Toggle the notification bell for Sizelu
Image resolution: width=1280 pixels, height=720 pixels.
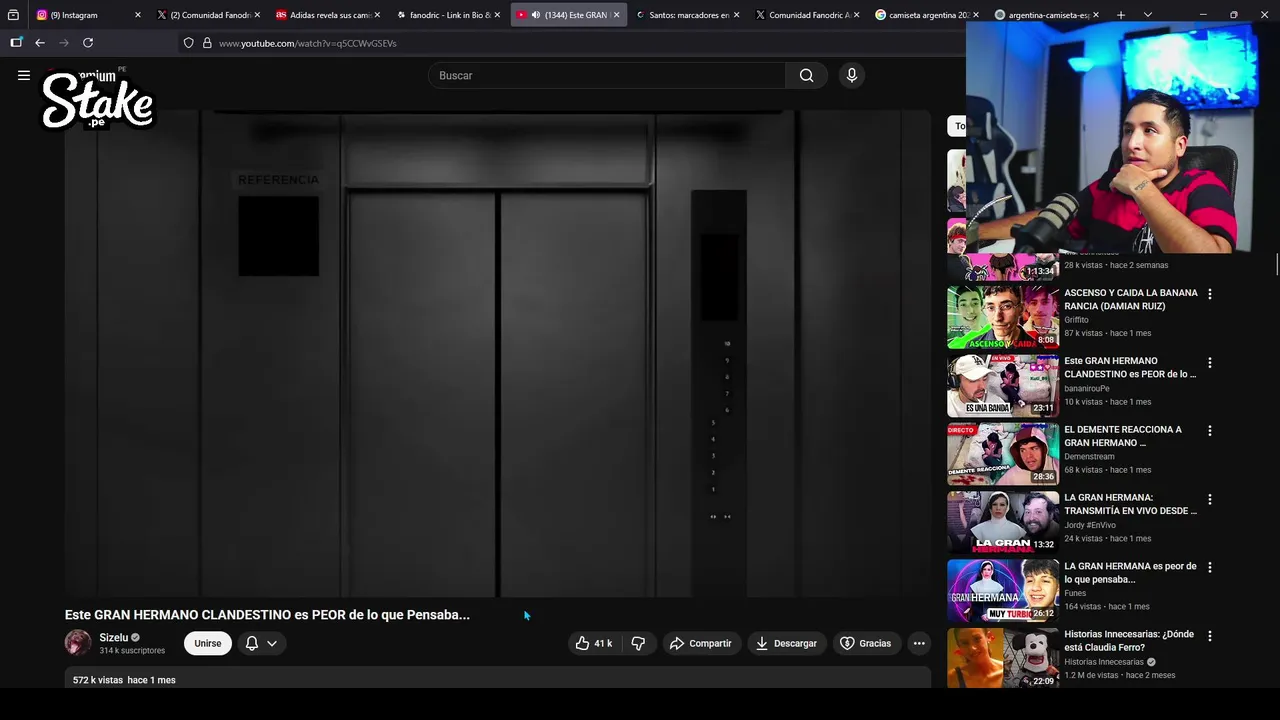pyautogui.click(x=252, y=643)
